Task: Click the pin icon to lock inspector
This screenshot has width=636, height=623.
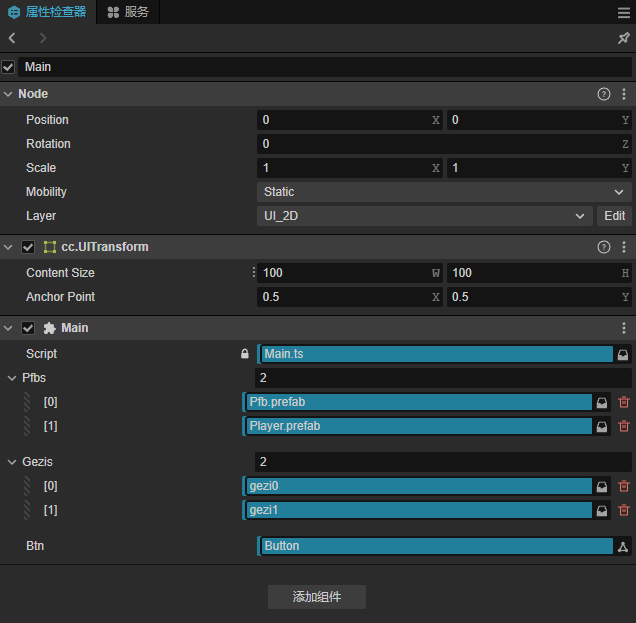Action: (x=623, y=38)
